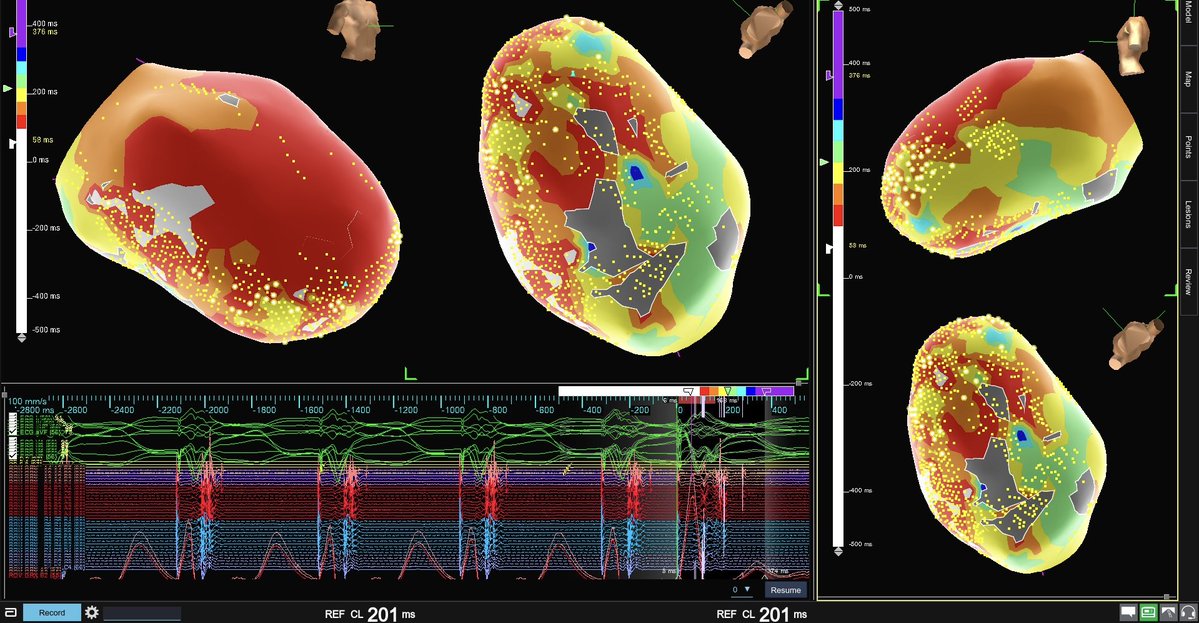Click the -2000 tick on waveform time ruler

pos(218,410)
